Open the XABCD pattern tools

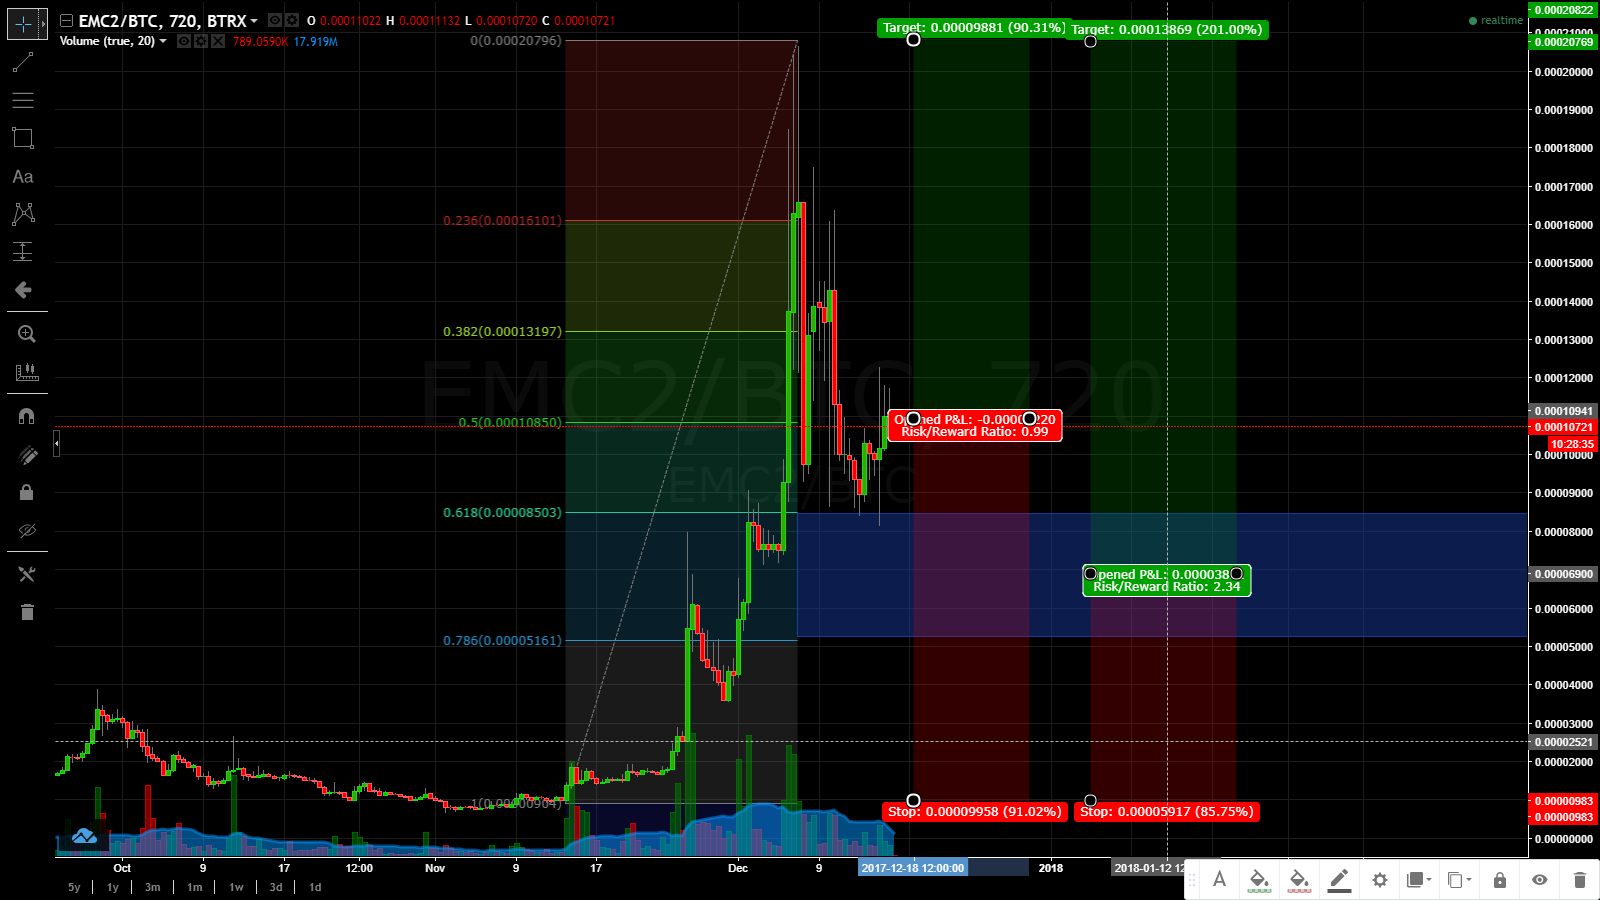click(23, 214)
